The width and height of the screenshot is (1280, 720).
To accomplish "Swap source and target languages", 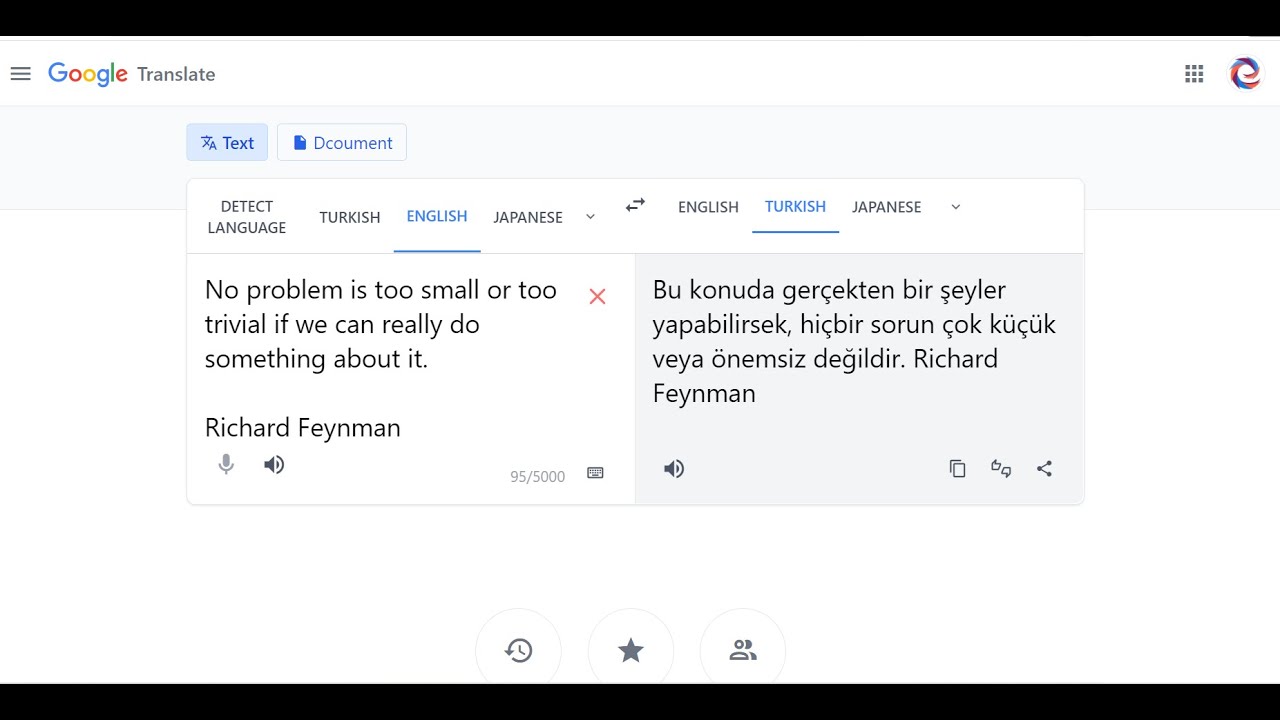I will [x=635, y=205].
